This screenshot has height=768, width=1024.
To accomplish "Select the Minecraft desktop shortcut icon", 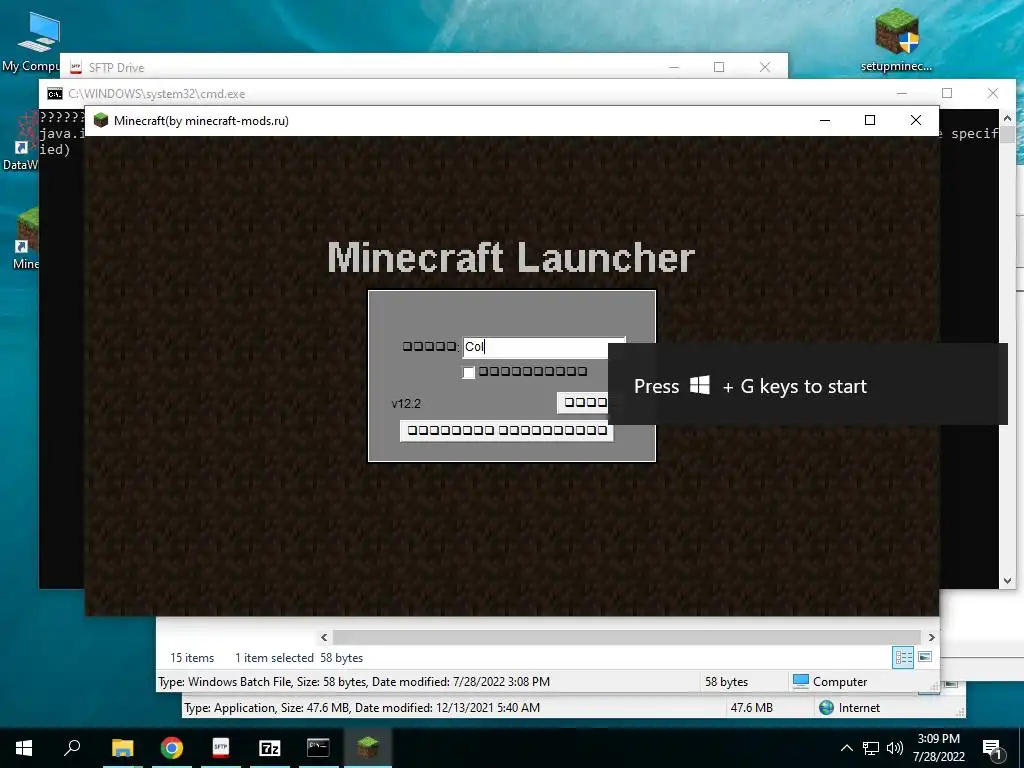I will 25,238.
